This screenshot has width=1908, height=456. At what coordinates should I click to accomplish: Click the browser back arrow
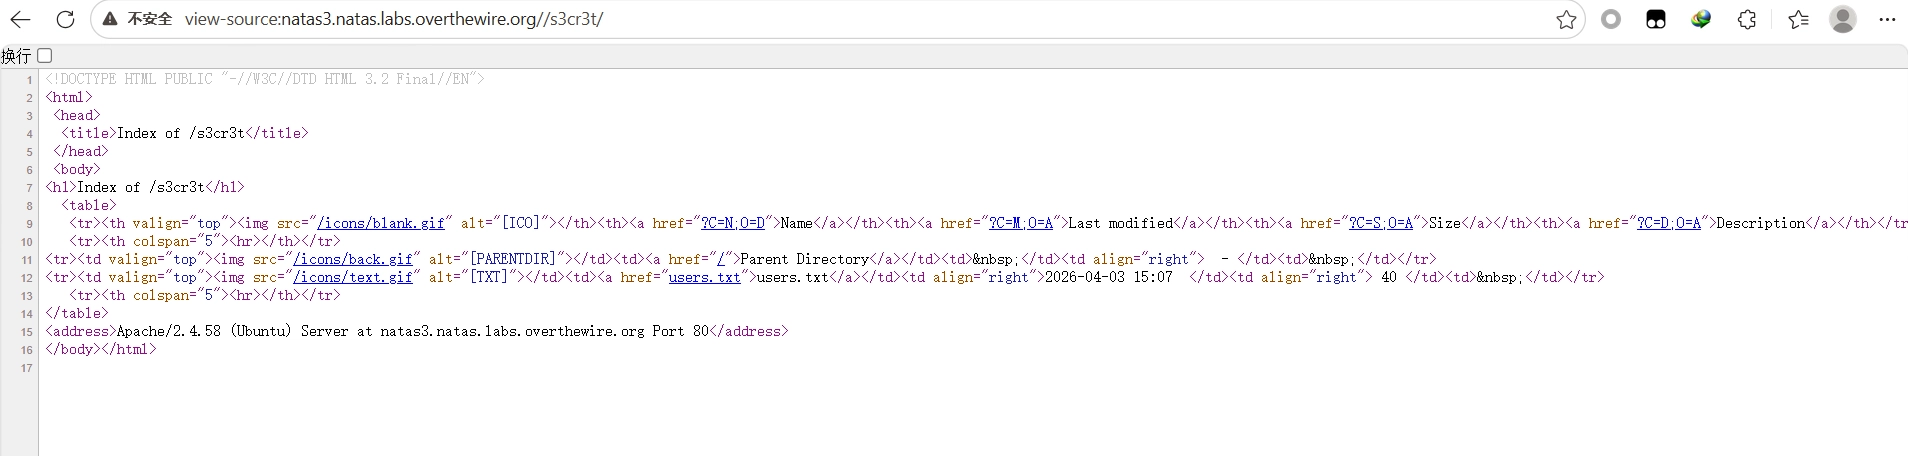point(20,19)
